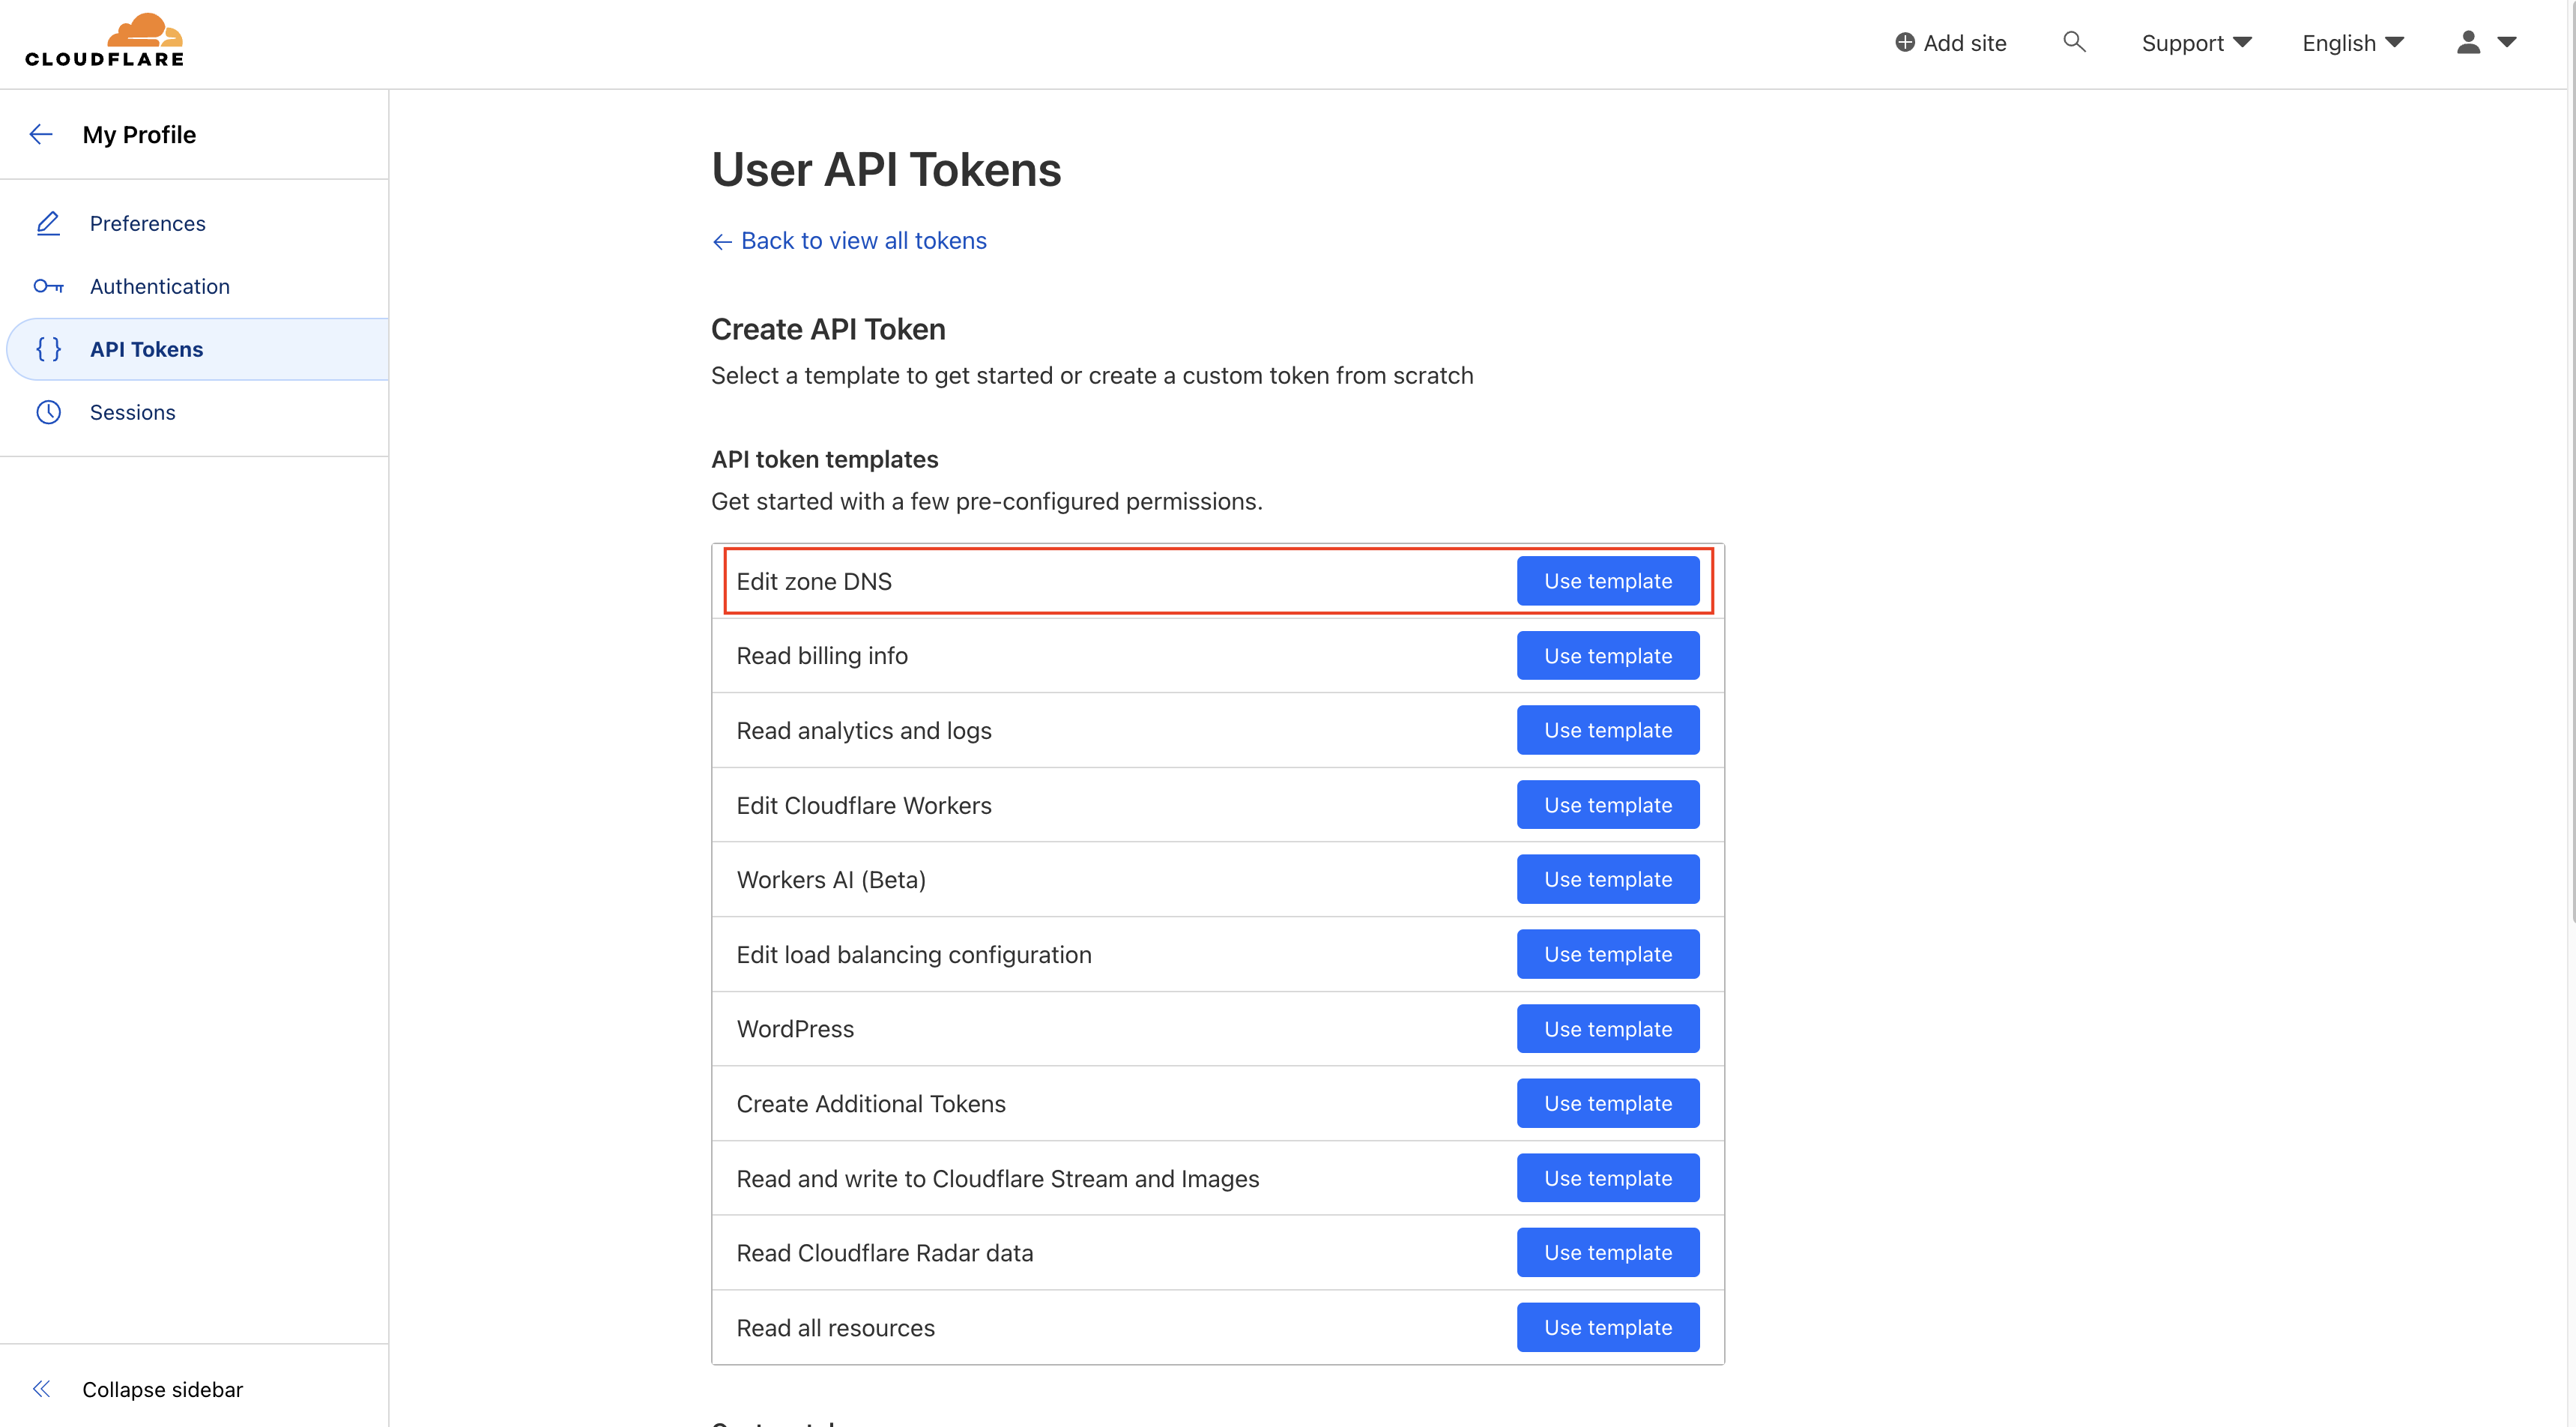Use template for WordPress
The height and width of the screenshot is (1427, 2576).
pyautogui.click(x=1607, y=1029)
